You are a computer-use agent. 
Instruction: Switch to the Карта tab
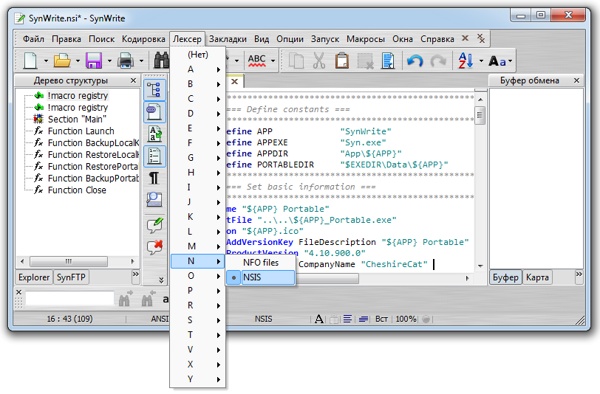pyautogui.click(x=537, y=277)
